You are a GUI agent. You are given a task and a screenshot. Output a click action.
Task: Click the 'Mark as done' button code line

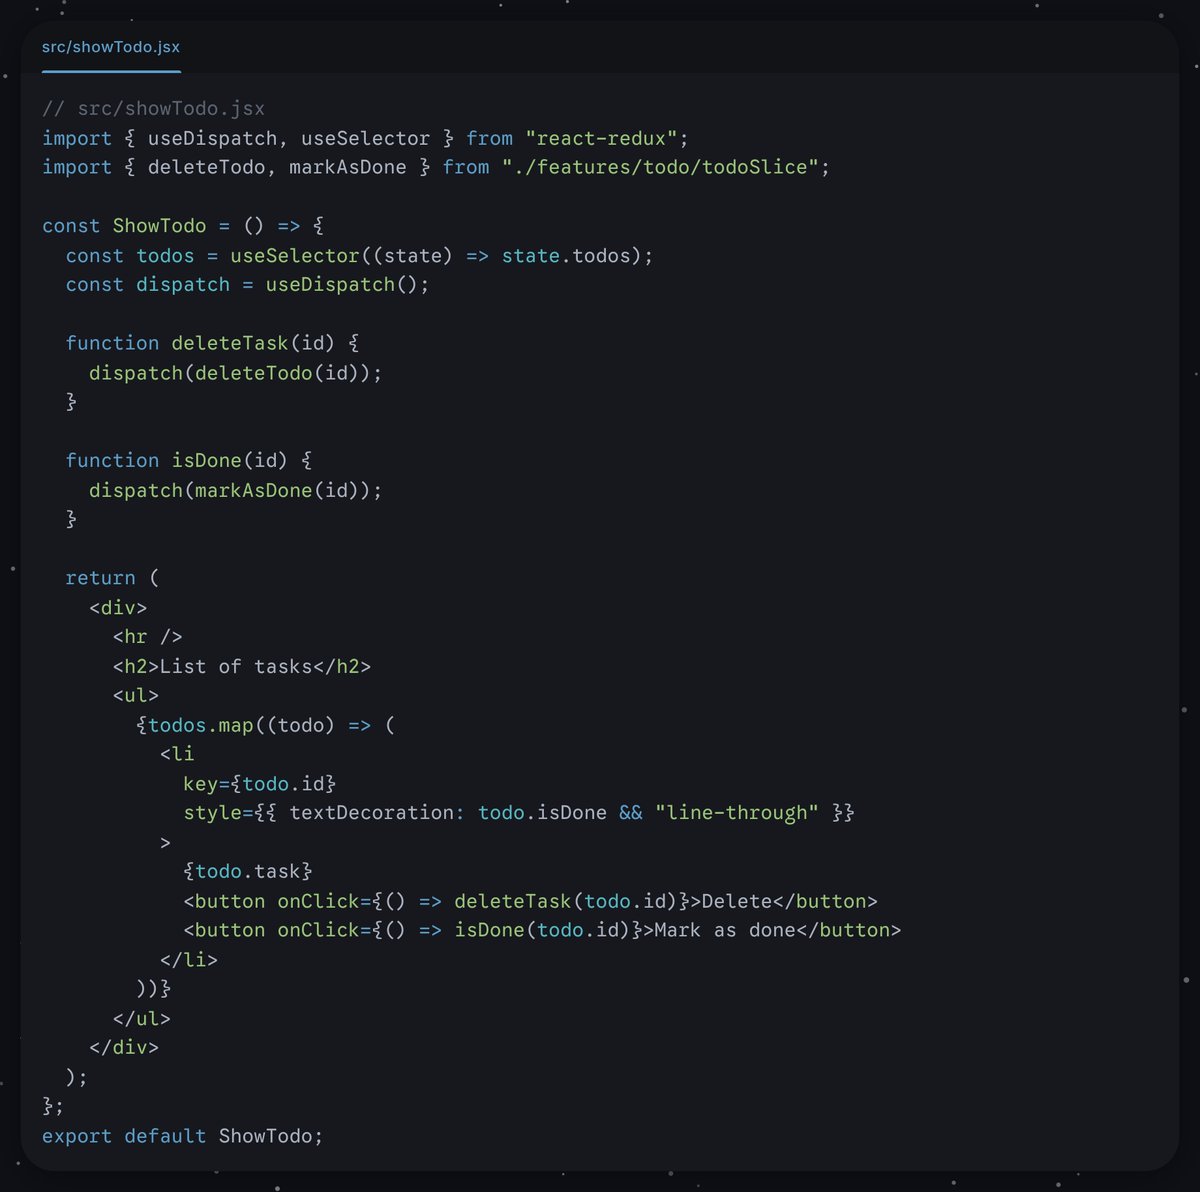coord(542,930)
